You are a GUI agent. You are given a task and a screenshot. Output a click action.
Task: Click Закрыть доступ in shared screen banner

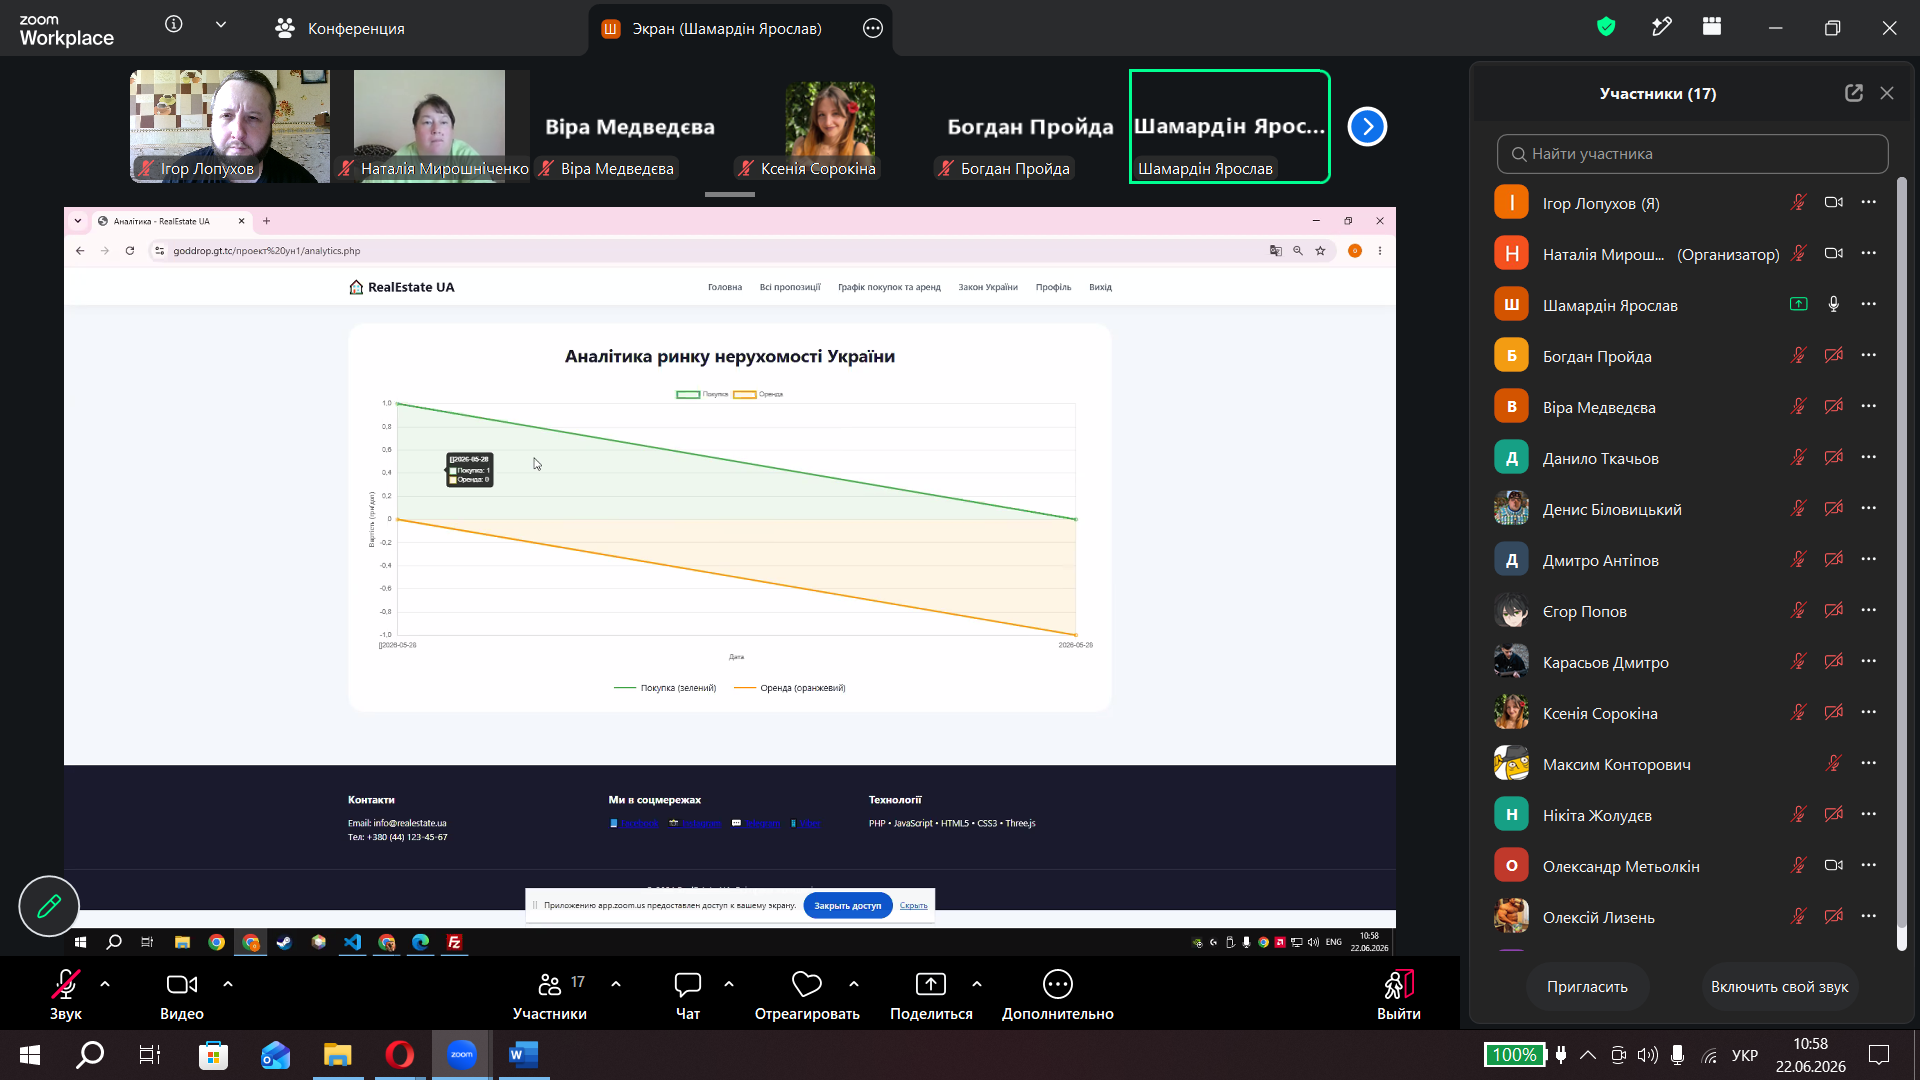pos(848,905)
